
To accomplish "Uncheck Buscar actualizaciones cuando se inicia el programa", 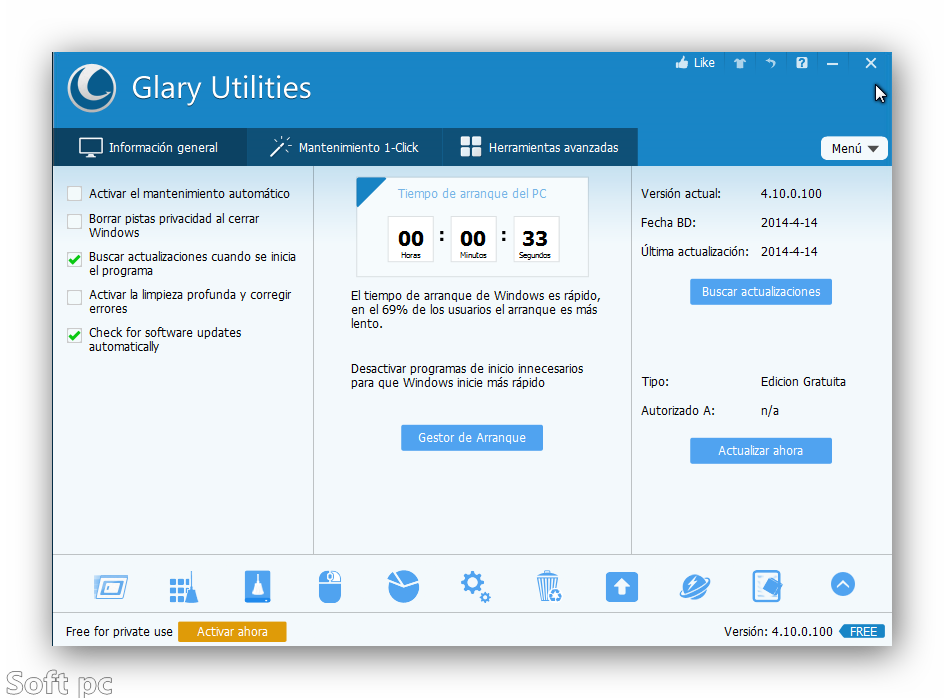I will click(x=75, y=259).
